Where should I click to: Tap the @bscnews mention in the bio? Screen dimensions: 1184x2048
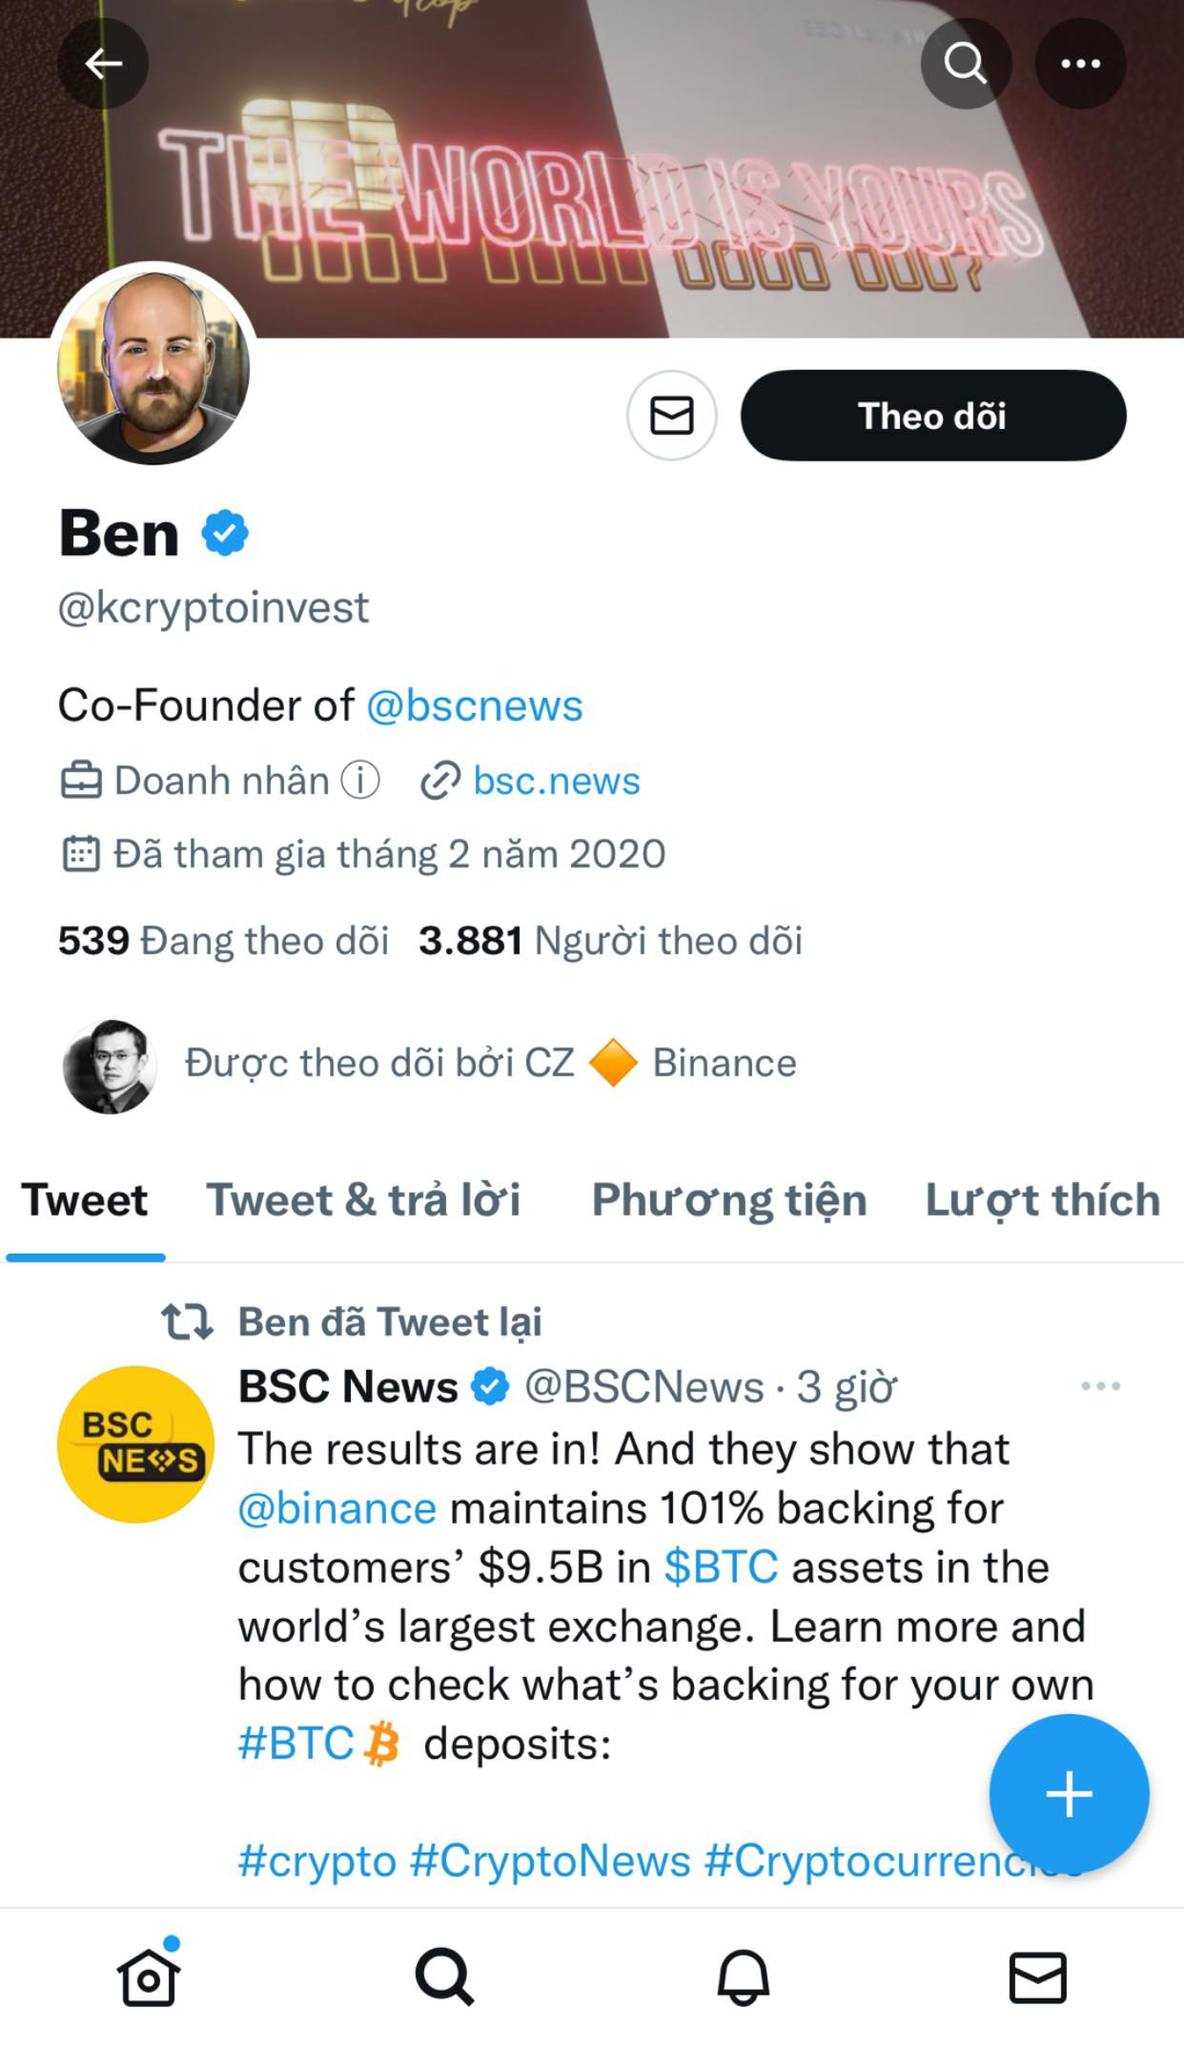pos(474,705)
